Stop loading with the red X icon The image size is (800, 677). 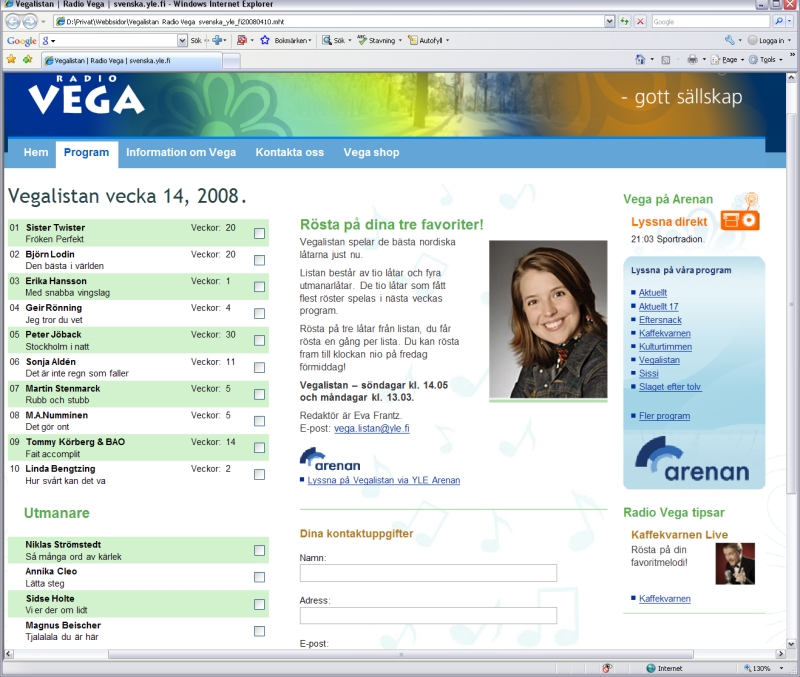coord(640,21)
